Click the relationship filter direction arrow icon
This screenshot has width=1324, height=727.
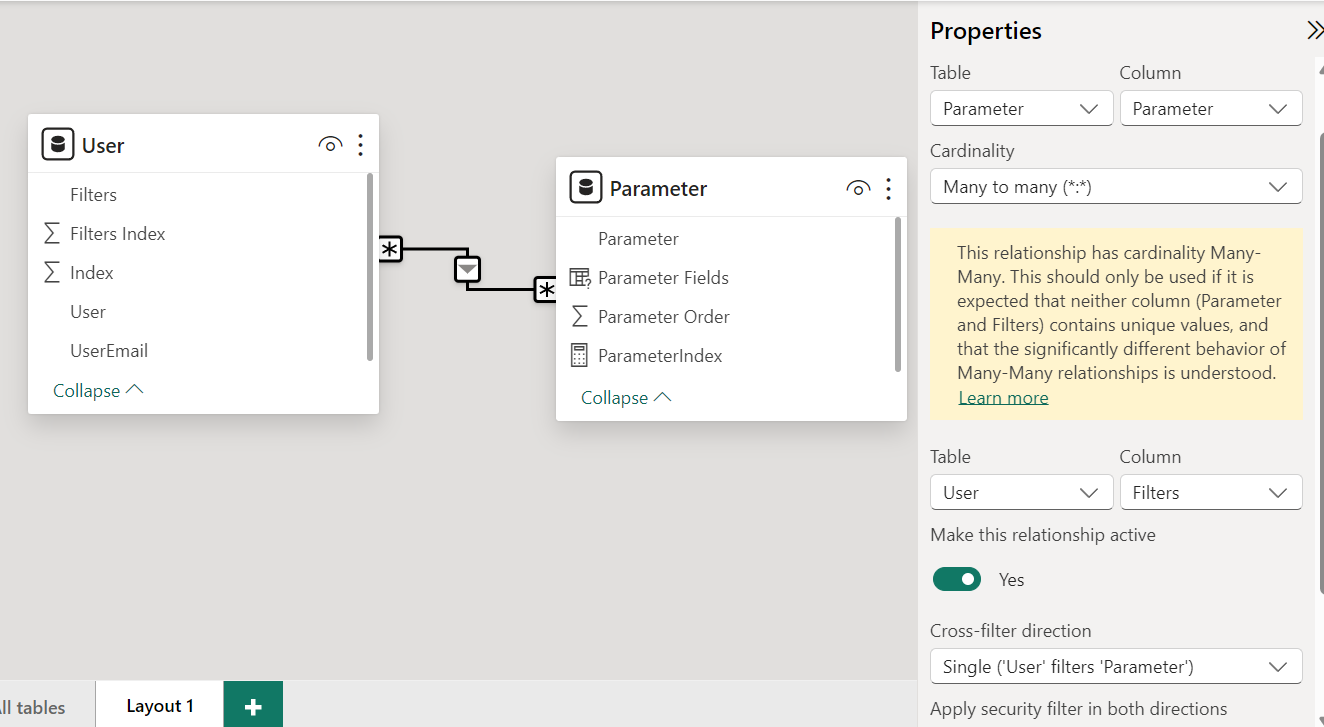(x=468, y=269)
